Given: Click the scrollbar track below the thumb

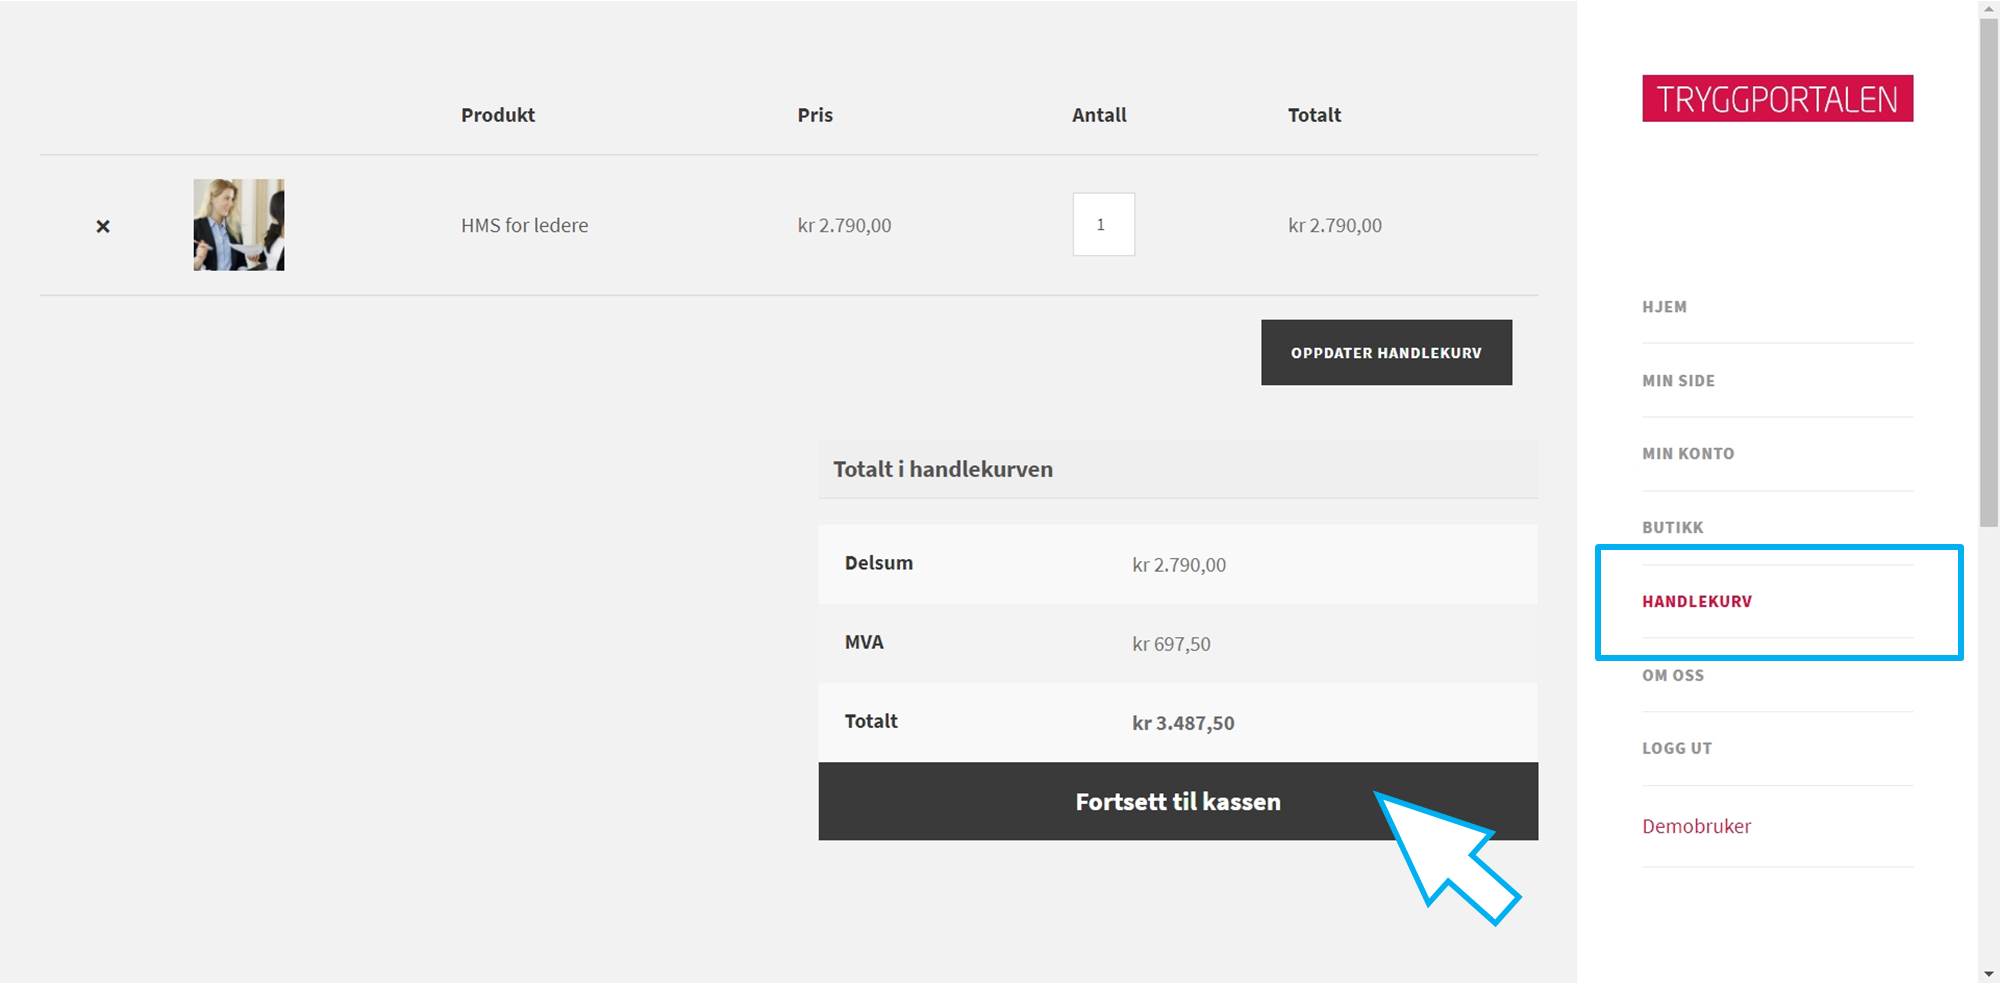Looking at the screenshot, I should pos(1988,750).
